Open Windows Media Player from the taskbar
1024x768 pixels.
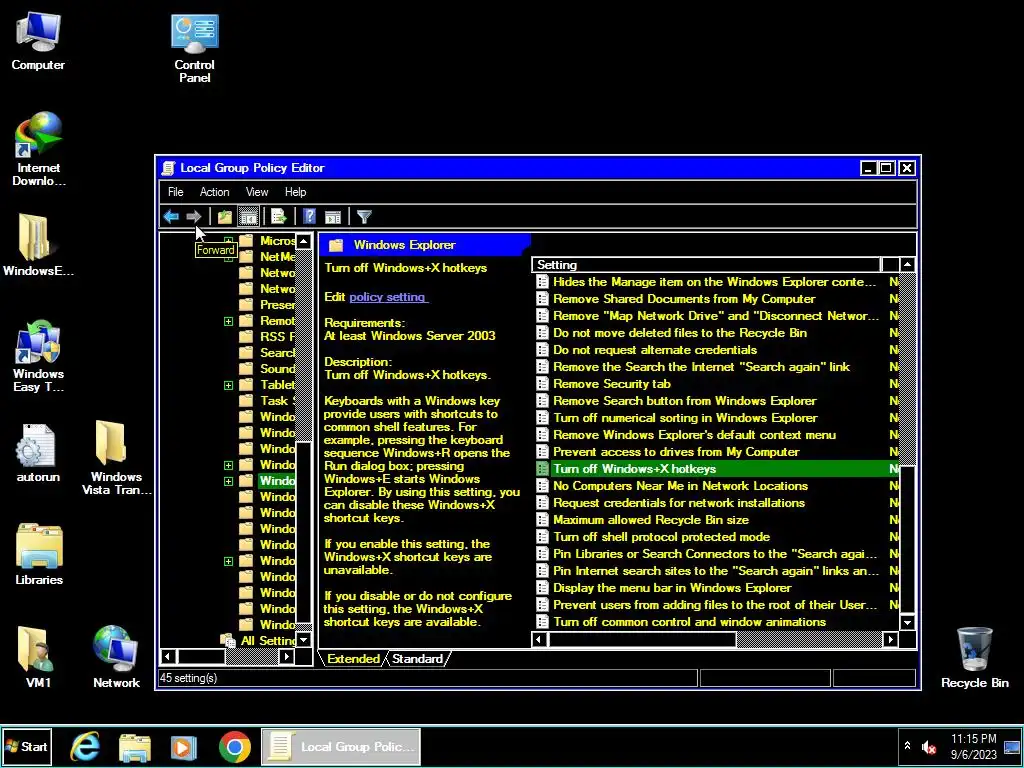(x=184, y=747)
